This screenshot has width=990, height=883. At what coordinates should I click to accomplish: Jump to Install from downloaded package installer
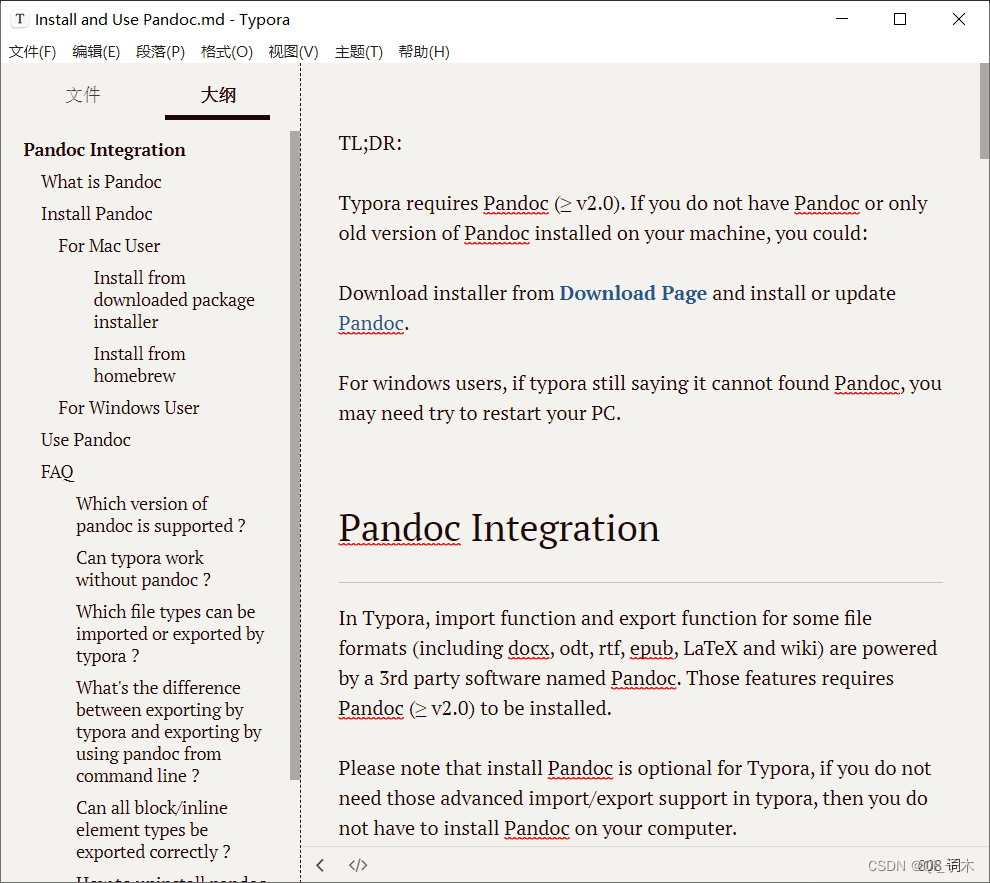point(174,300)
